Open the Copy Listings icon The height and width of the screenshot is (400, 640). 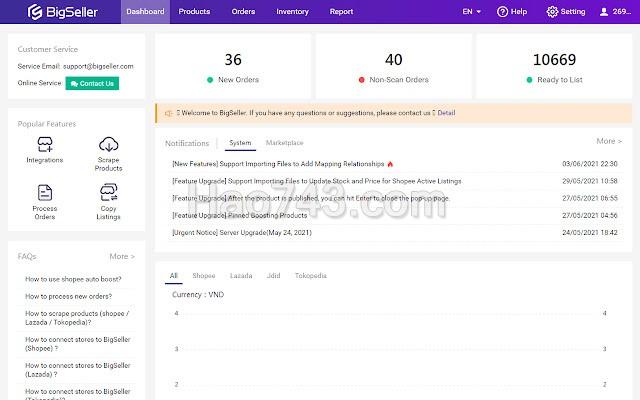pyautogui.click(x=109, y=192)
